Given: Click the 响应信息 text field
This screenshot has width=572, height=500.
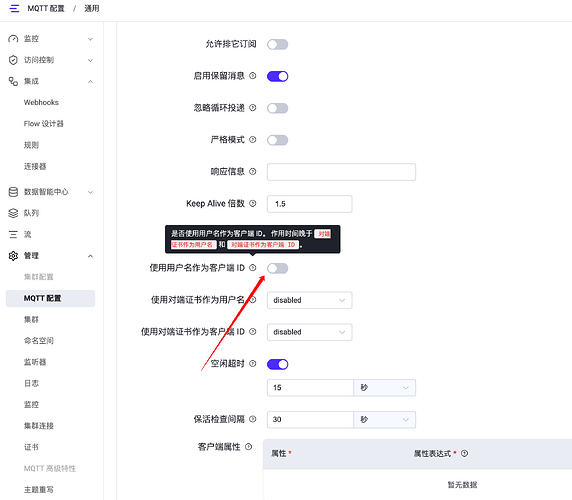Looking at the screenshot, I should 341,172.
